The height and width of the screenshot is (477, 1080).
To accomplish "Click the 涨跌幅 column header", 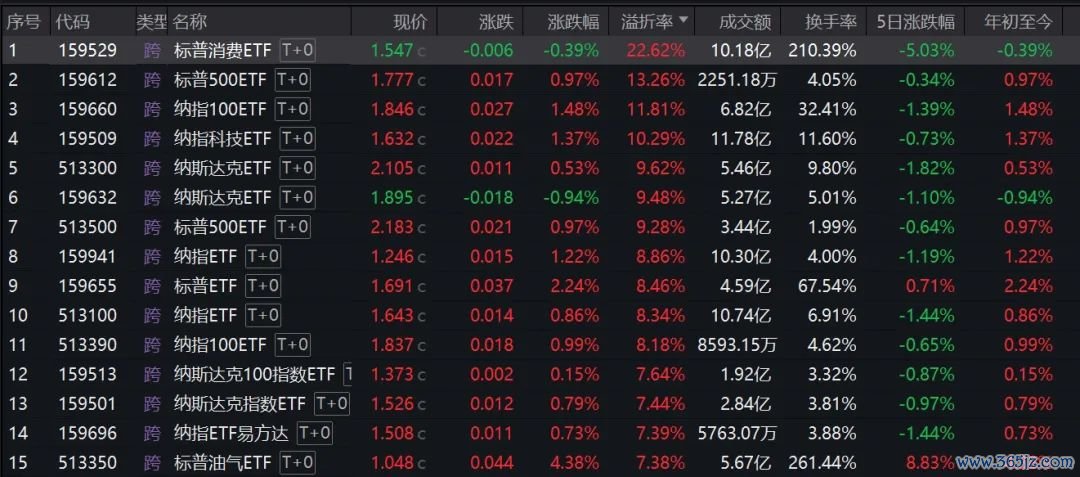I will [x=573, y=20].
